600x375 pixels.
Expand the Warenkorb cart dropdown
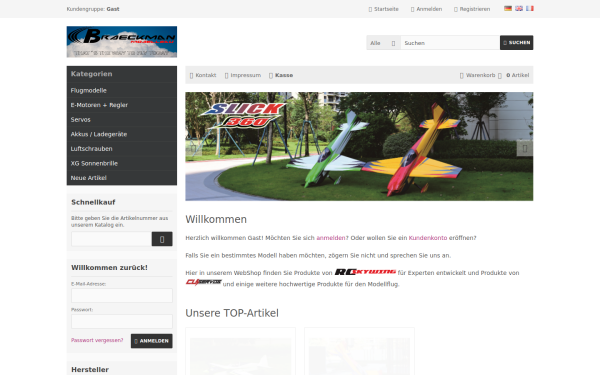coord(481,75)
